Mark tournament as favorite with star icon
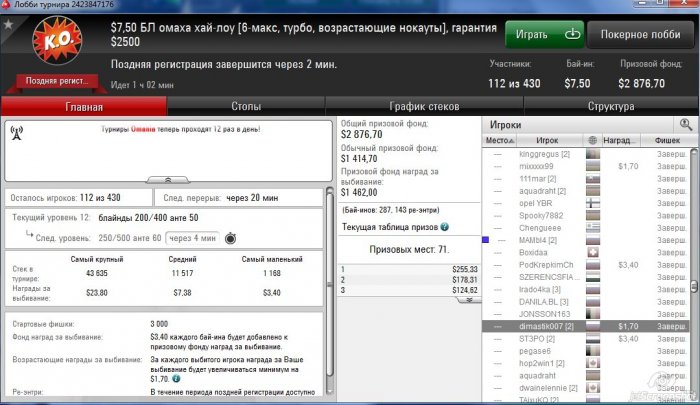The width and height of the screenshot is (700, 405). (8, 25)
